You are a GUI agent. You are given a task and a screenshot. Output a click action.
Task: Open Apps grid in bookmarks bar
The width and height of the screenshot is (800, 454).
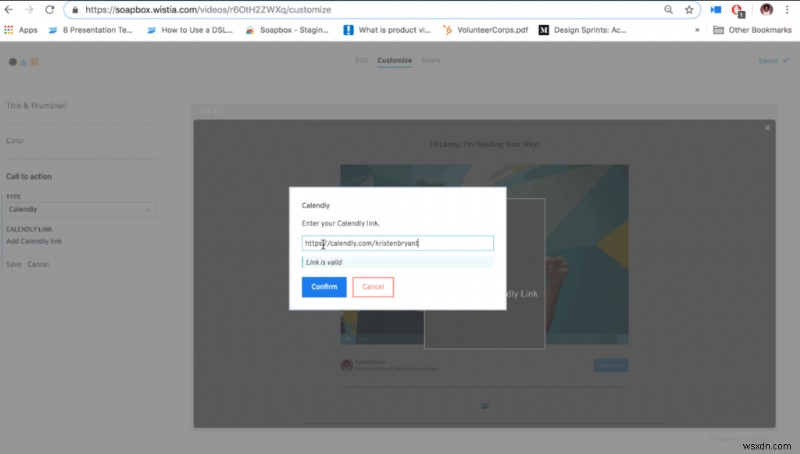pyautogui.click(x=20, y=30)
